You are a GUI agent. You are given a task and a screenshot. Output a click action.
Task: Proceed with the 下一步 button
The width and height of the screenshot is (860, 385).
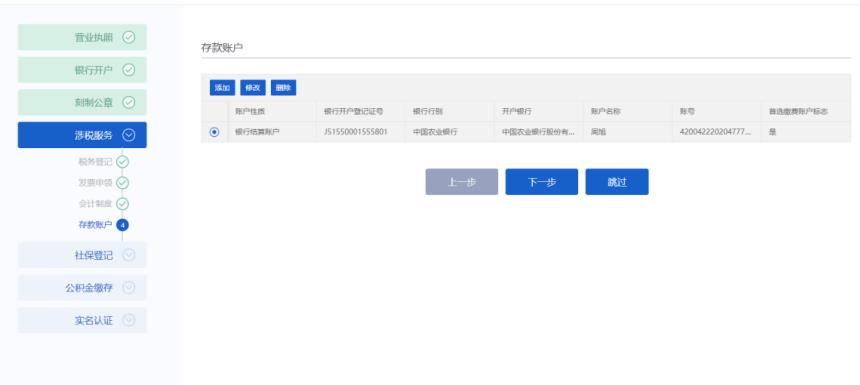tap(541, 182)
